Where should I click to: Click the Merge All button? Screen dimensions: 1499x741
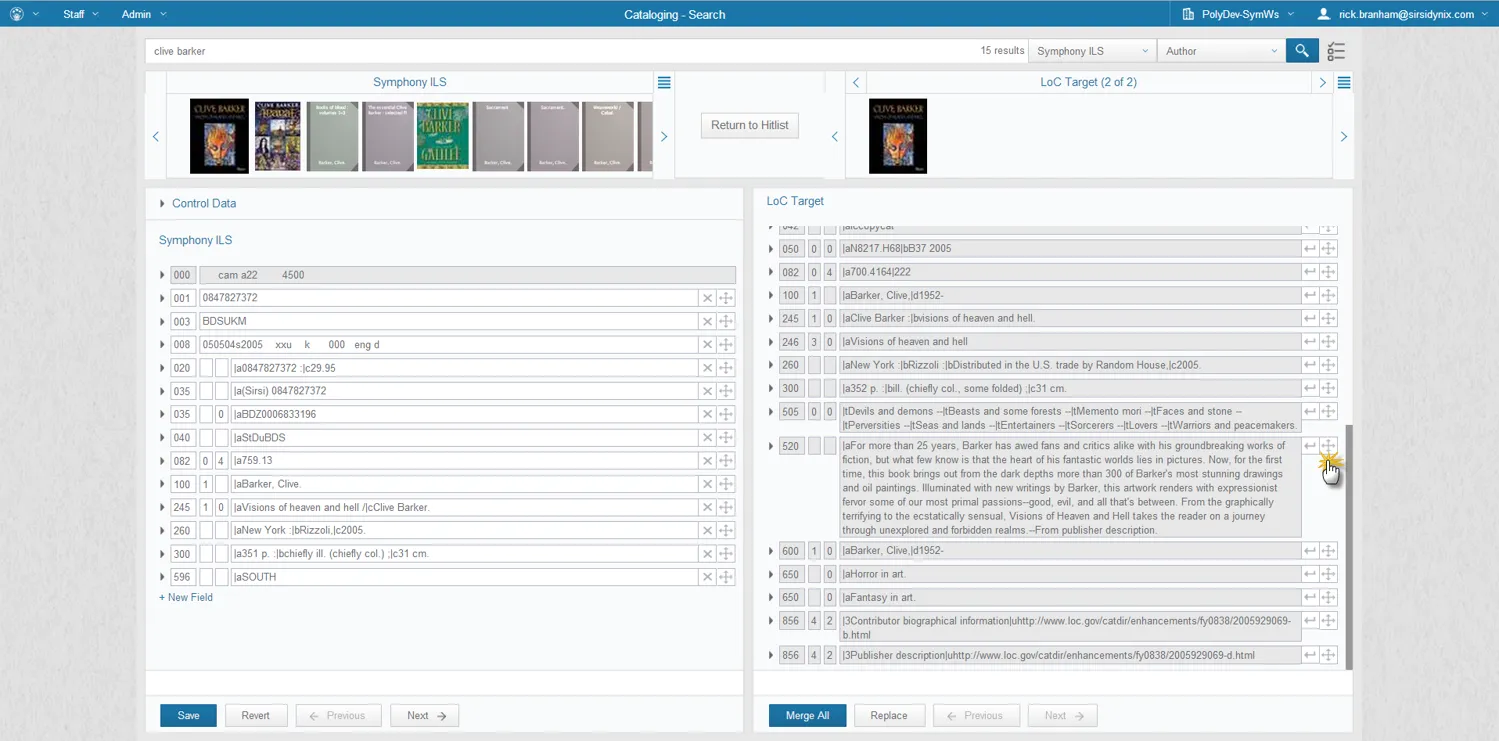[807, 716]
